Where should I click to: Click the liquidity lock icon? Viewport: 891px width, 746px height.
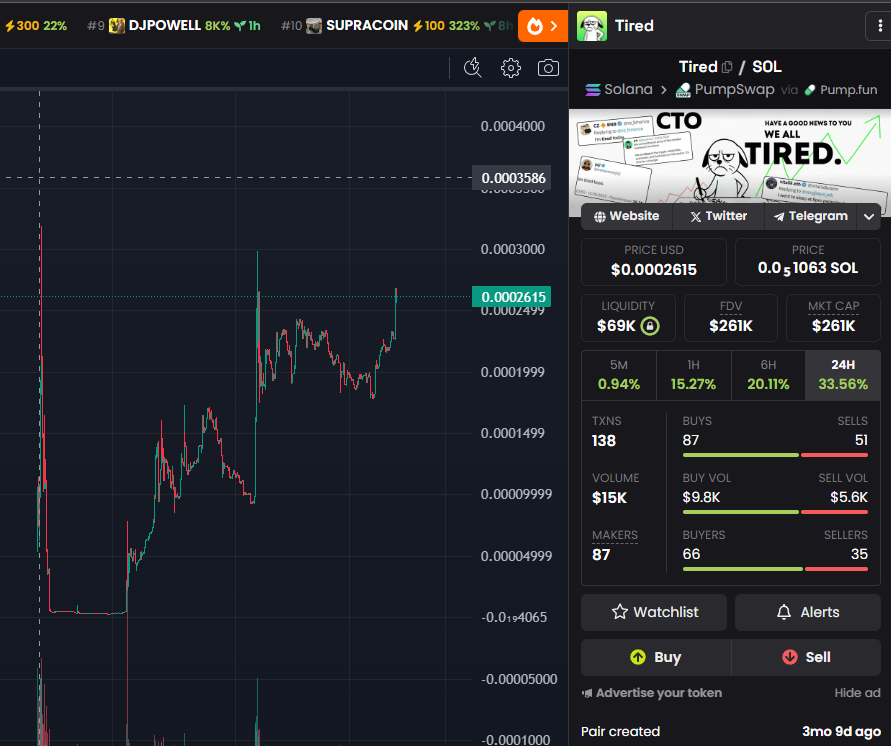point(650,326)
